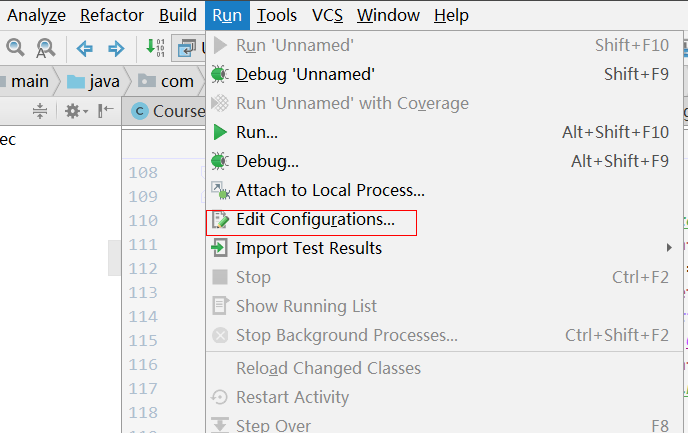Open the Tools menu
This screenshot has width=688, height=433.
(x=276, y=15)
